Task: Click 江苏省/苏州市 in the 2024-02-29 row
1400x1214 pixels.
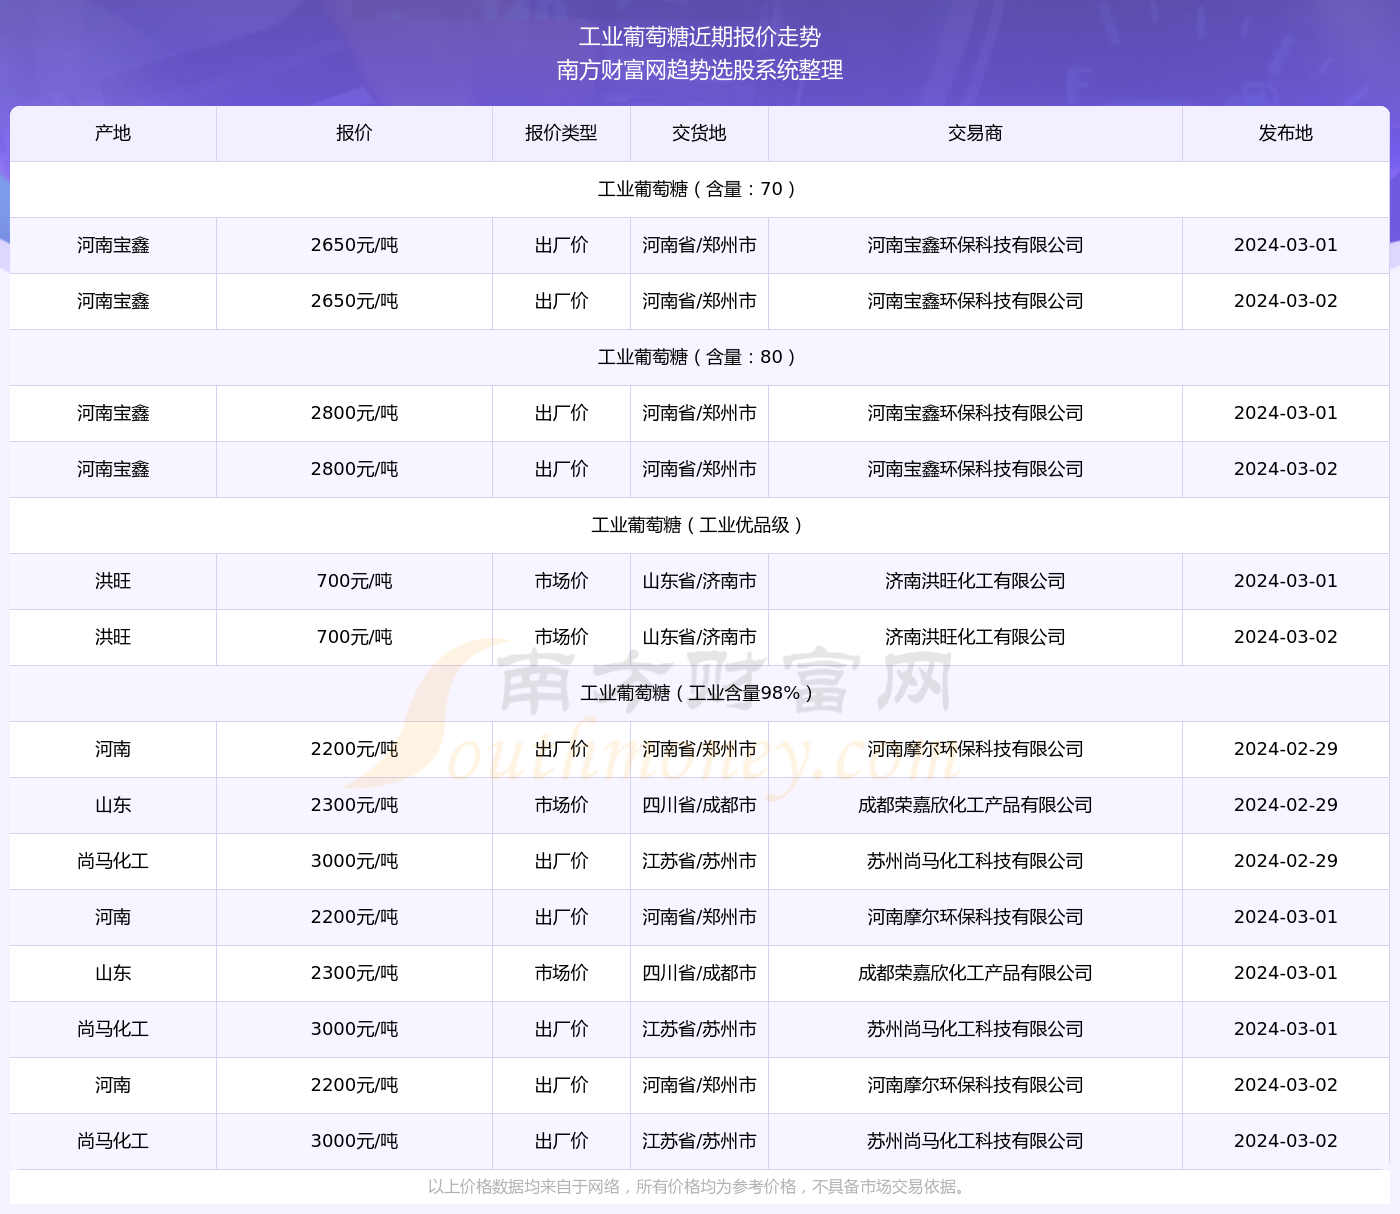Action: tap(699, 861)
